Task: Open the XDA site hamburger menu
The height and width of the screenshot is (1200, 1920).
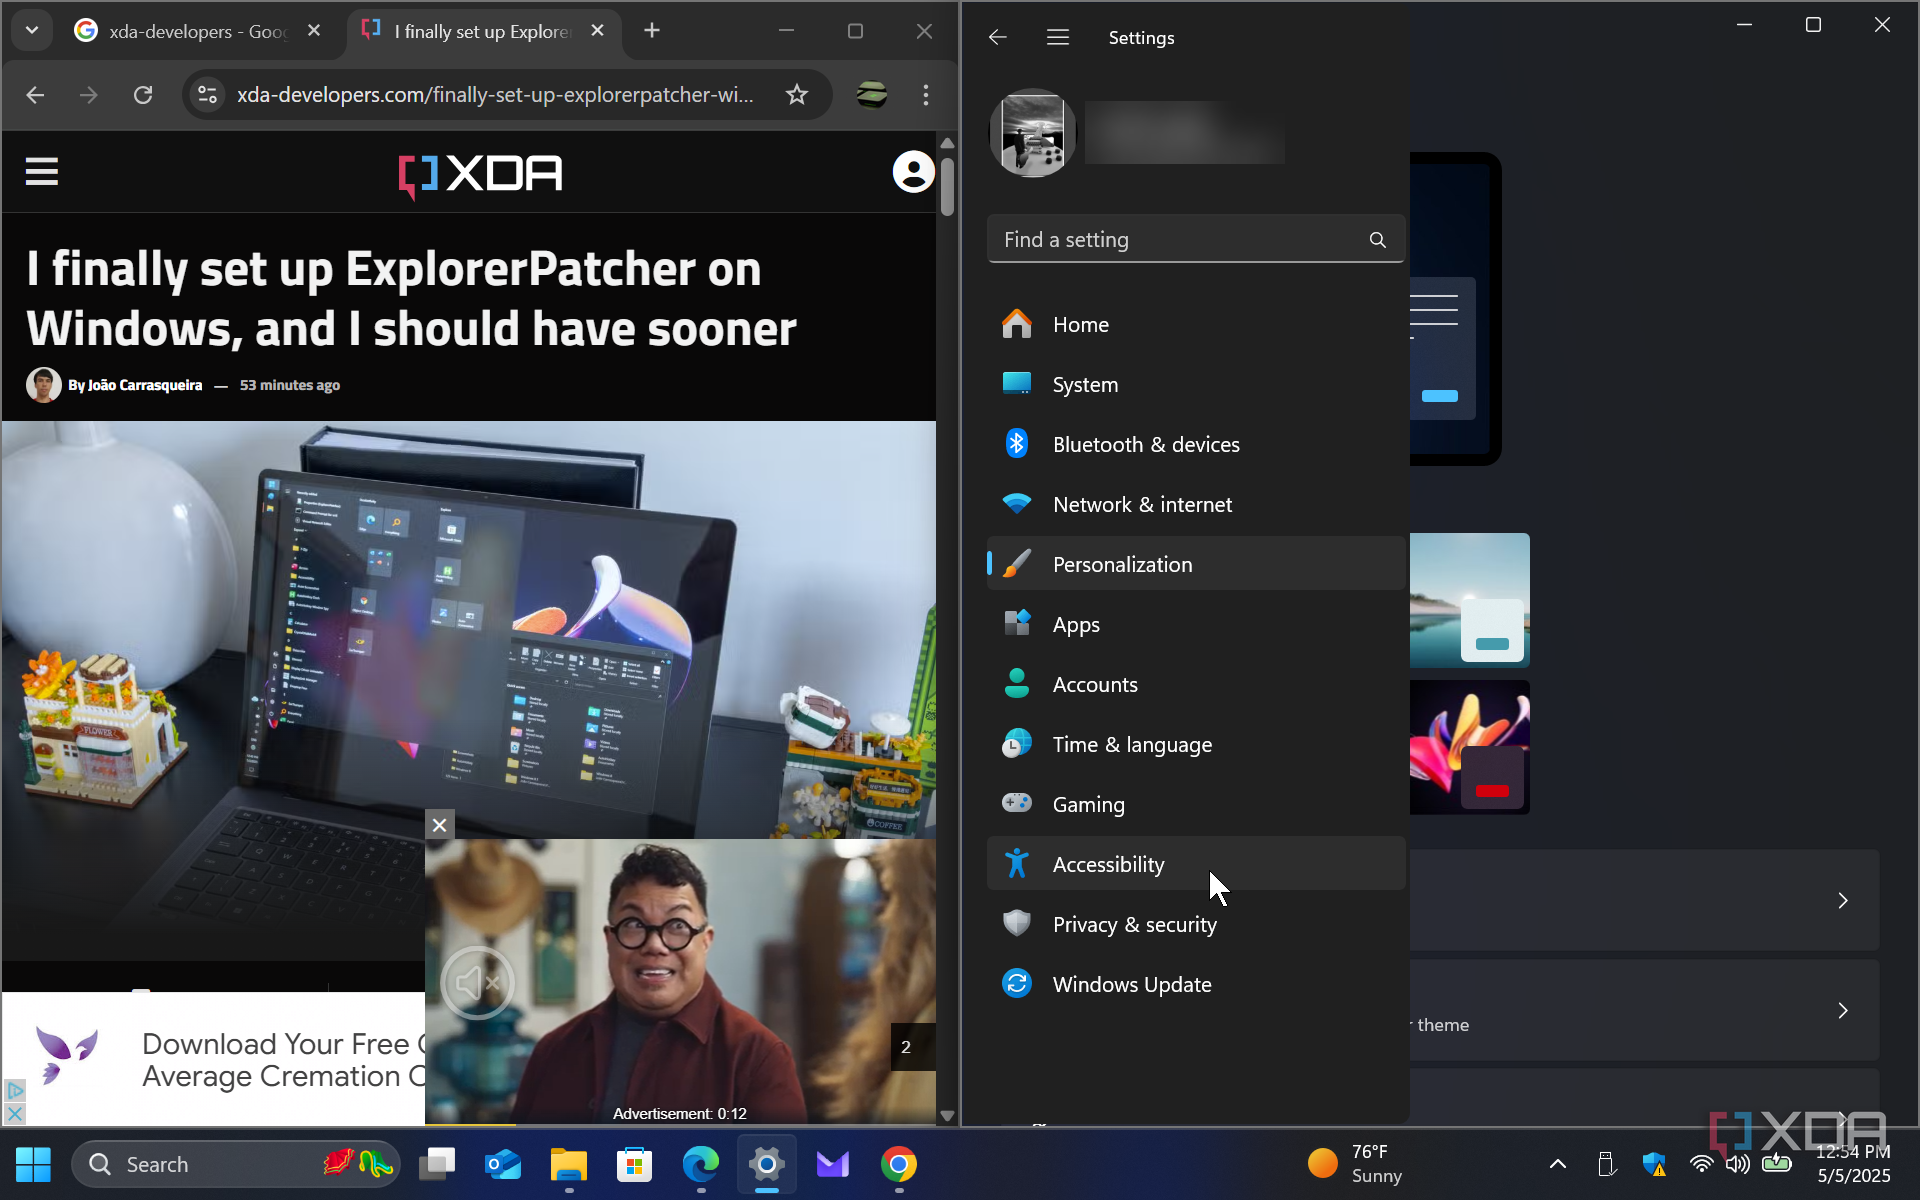Action: tap(42, 172)
